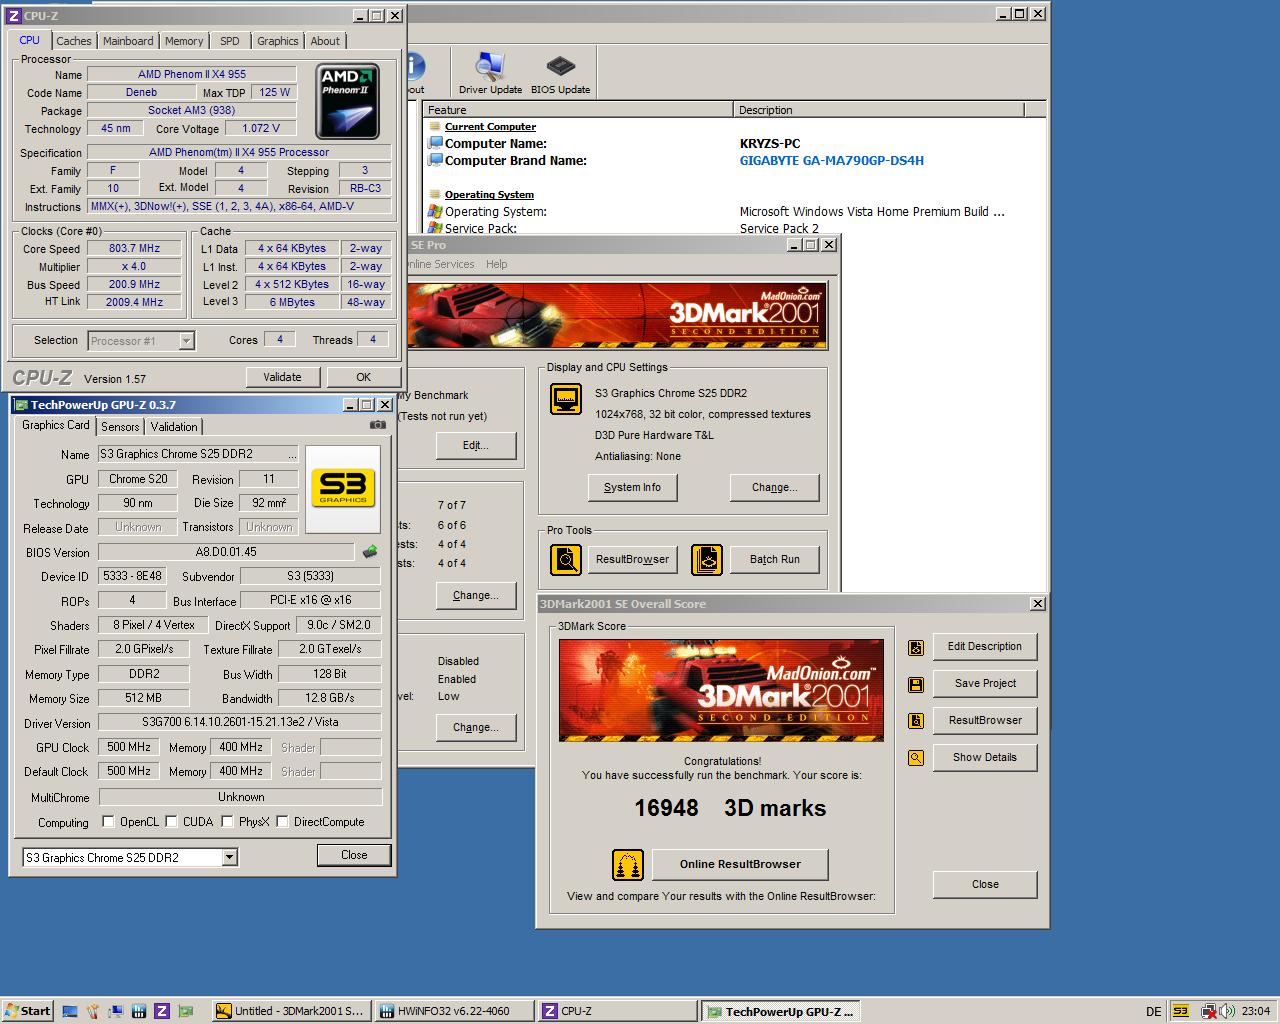
Task: Click the Driver Update toolbar icon
Action: coord(489,68)
